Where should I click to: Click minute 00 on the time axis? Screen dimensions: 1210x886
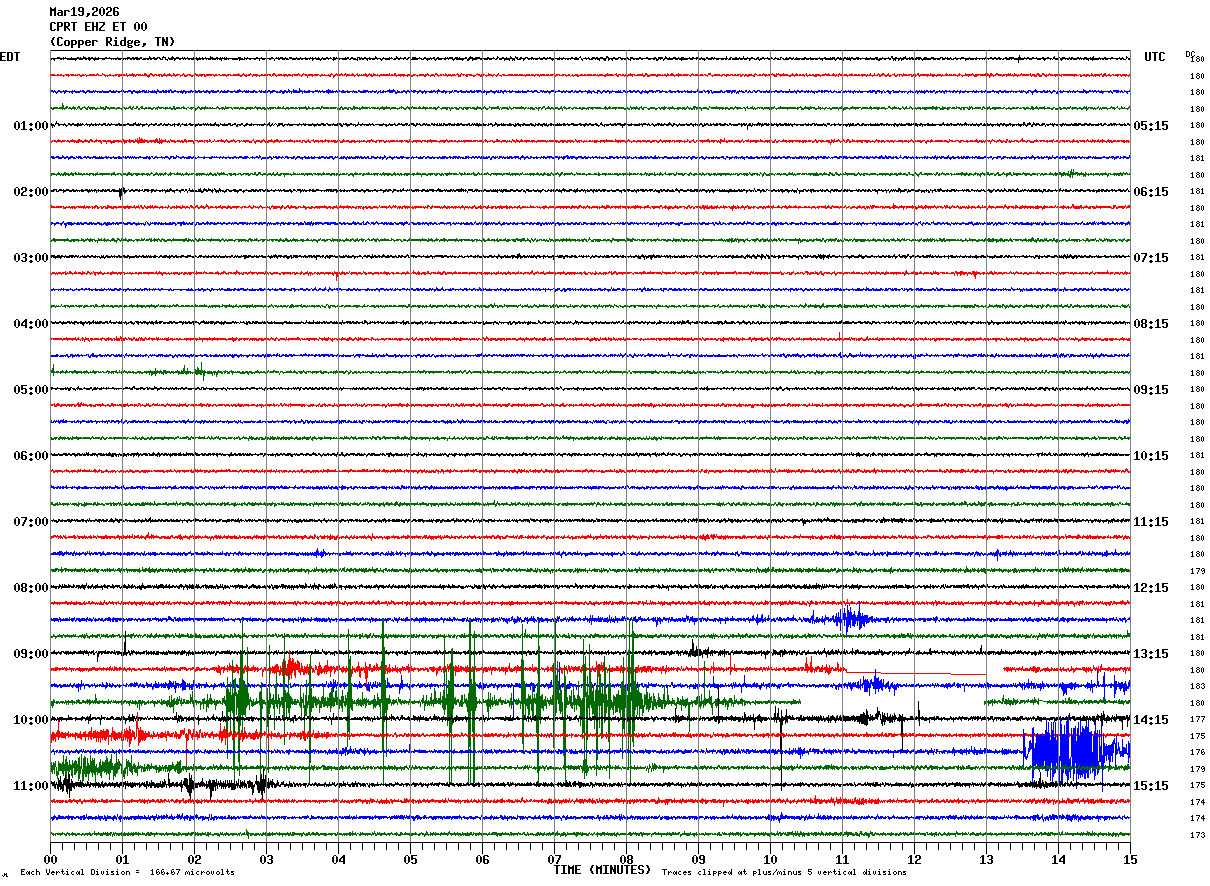[x=50, y=859]
